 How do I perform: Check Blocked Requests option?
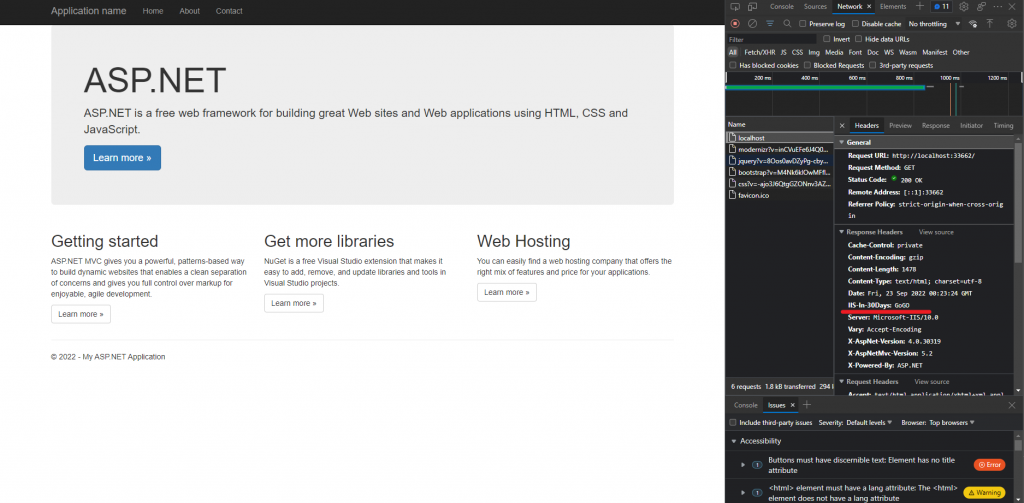coord(808,65)
